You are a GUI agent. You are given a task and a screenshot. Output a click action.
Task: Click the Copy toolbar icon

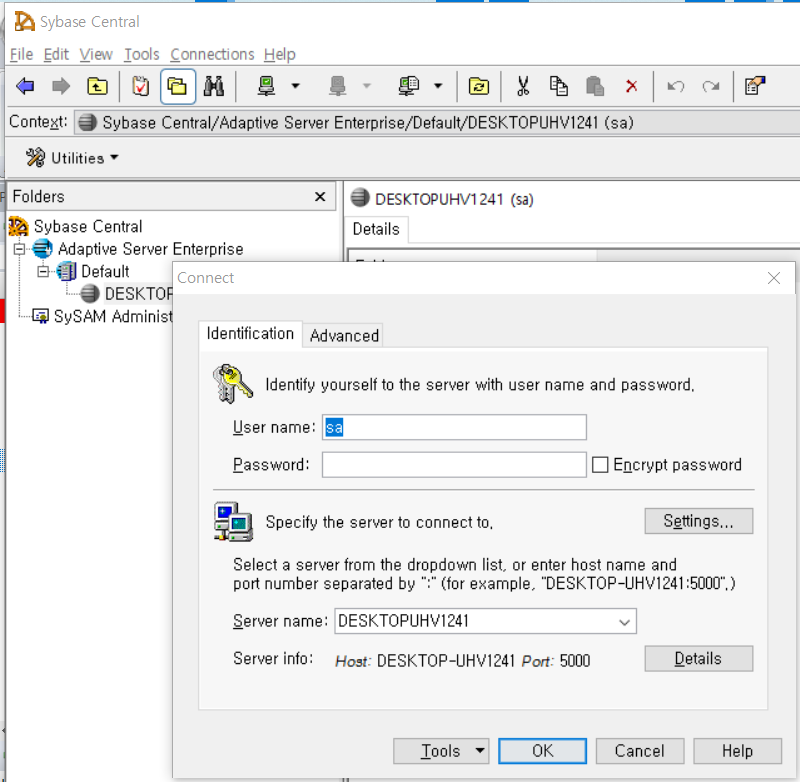[559, 86]
